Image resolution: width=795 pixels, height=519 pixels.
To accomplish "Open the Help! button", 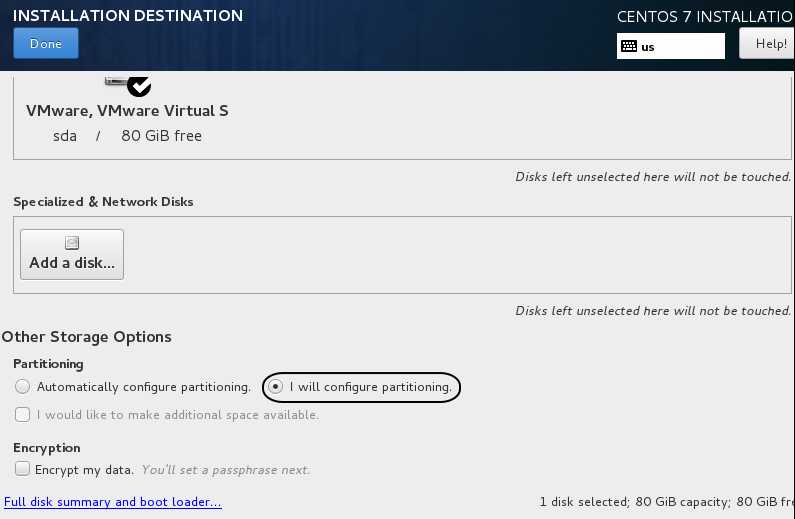I will pyautogui.click(x=767, y=44).
